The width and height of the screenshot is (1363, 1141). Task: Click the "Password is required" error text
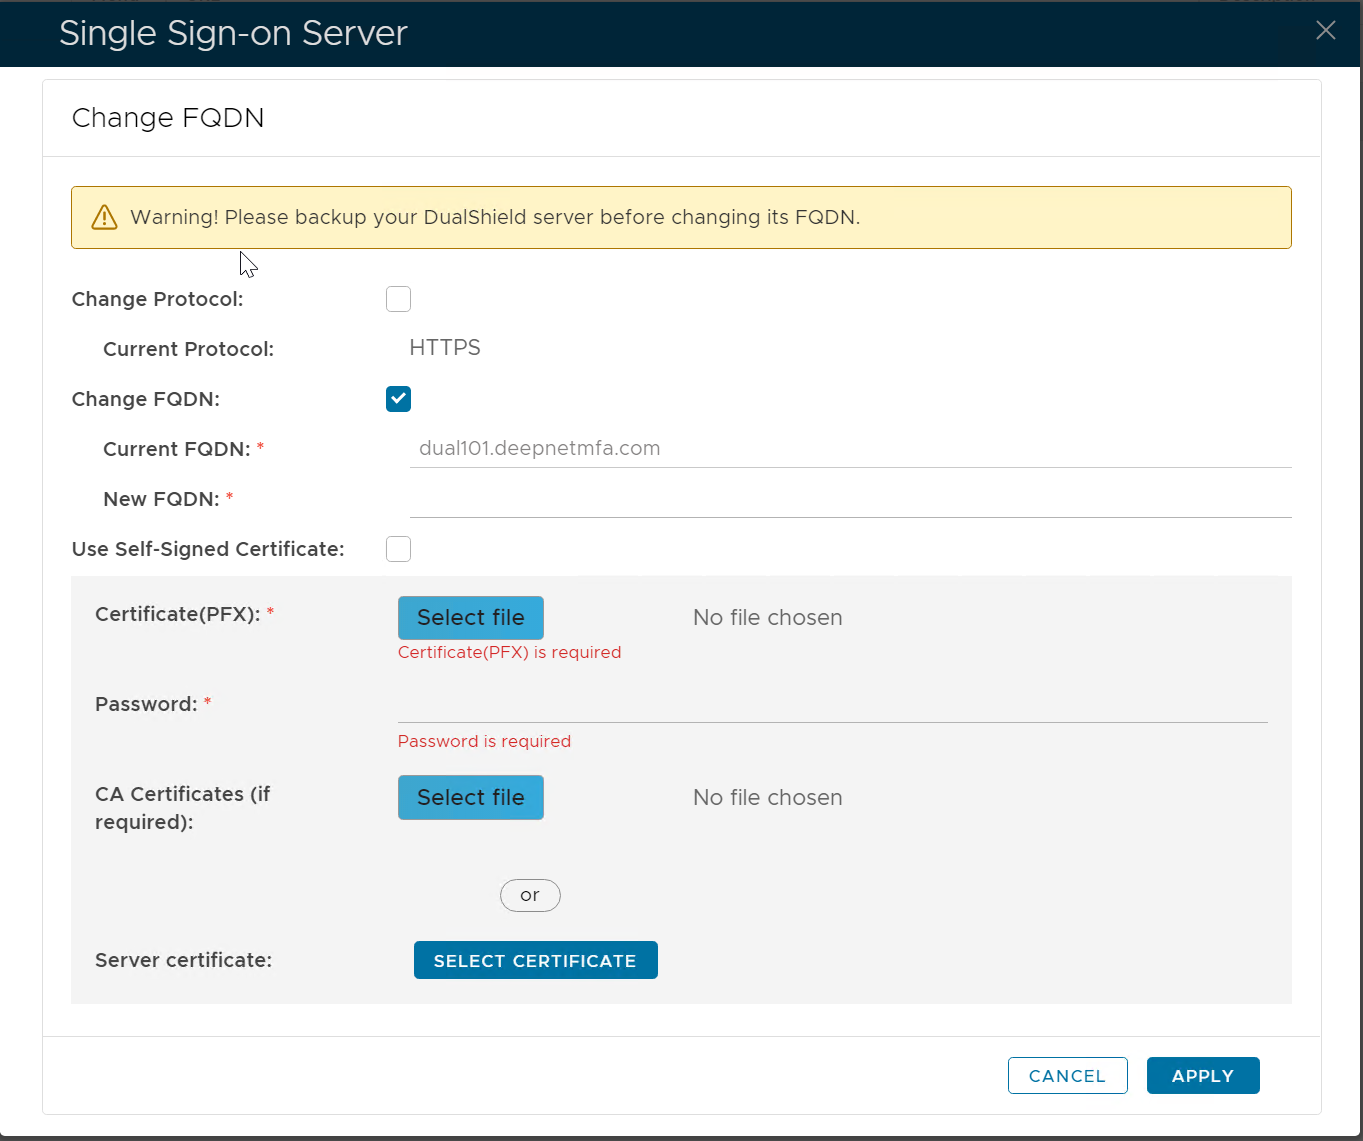[x=484, y=741]
